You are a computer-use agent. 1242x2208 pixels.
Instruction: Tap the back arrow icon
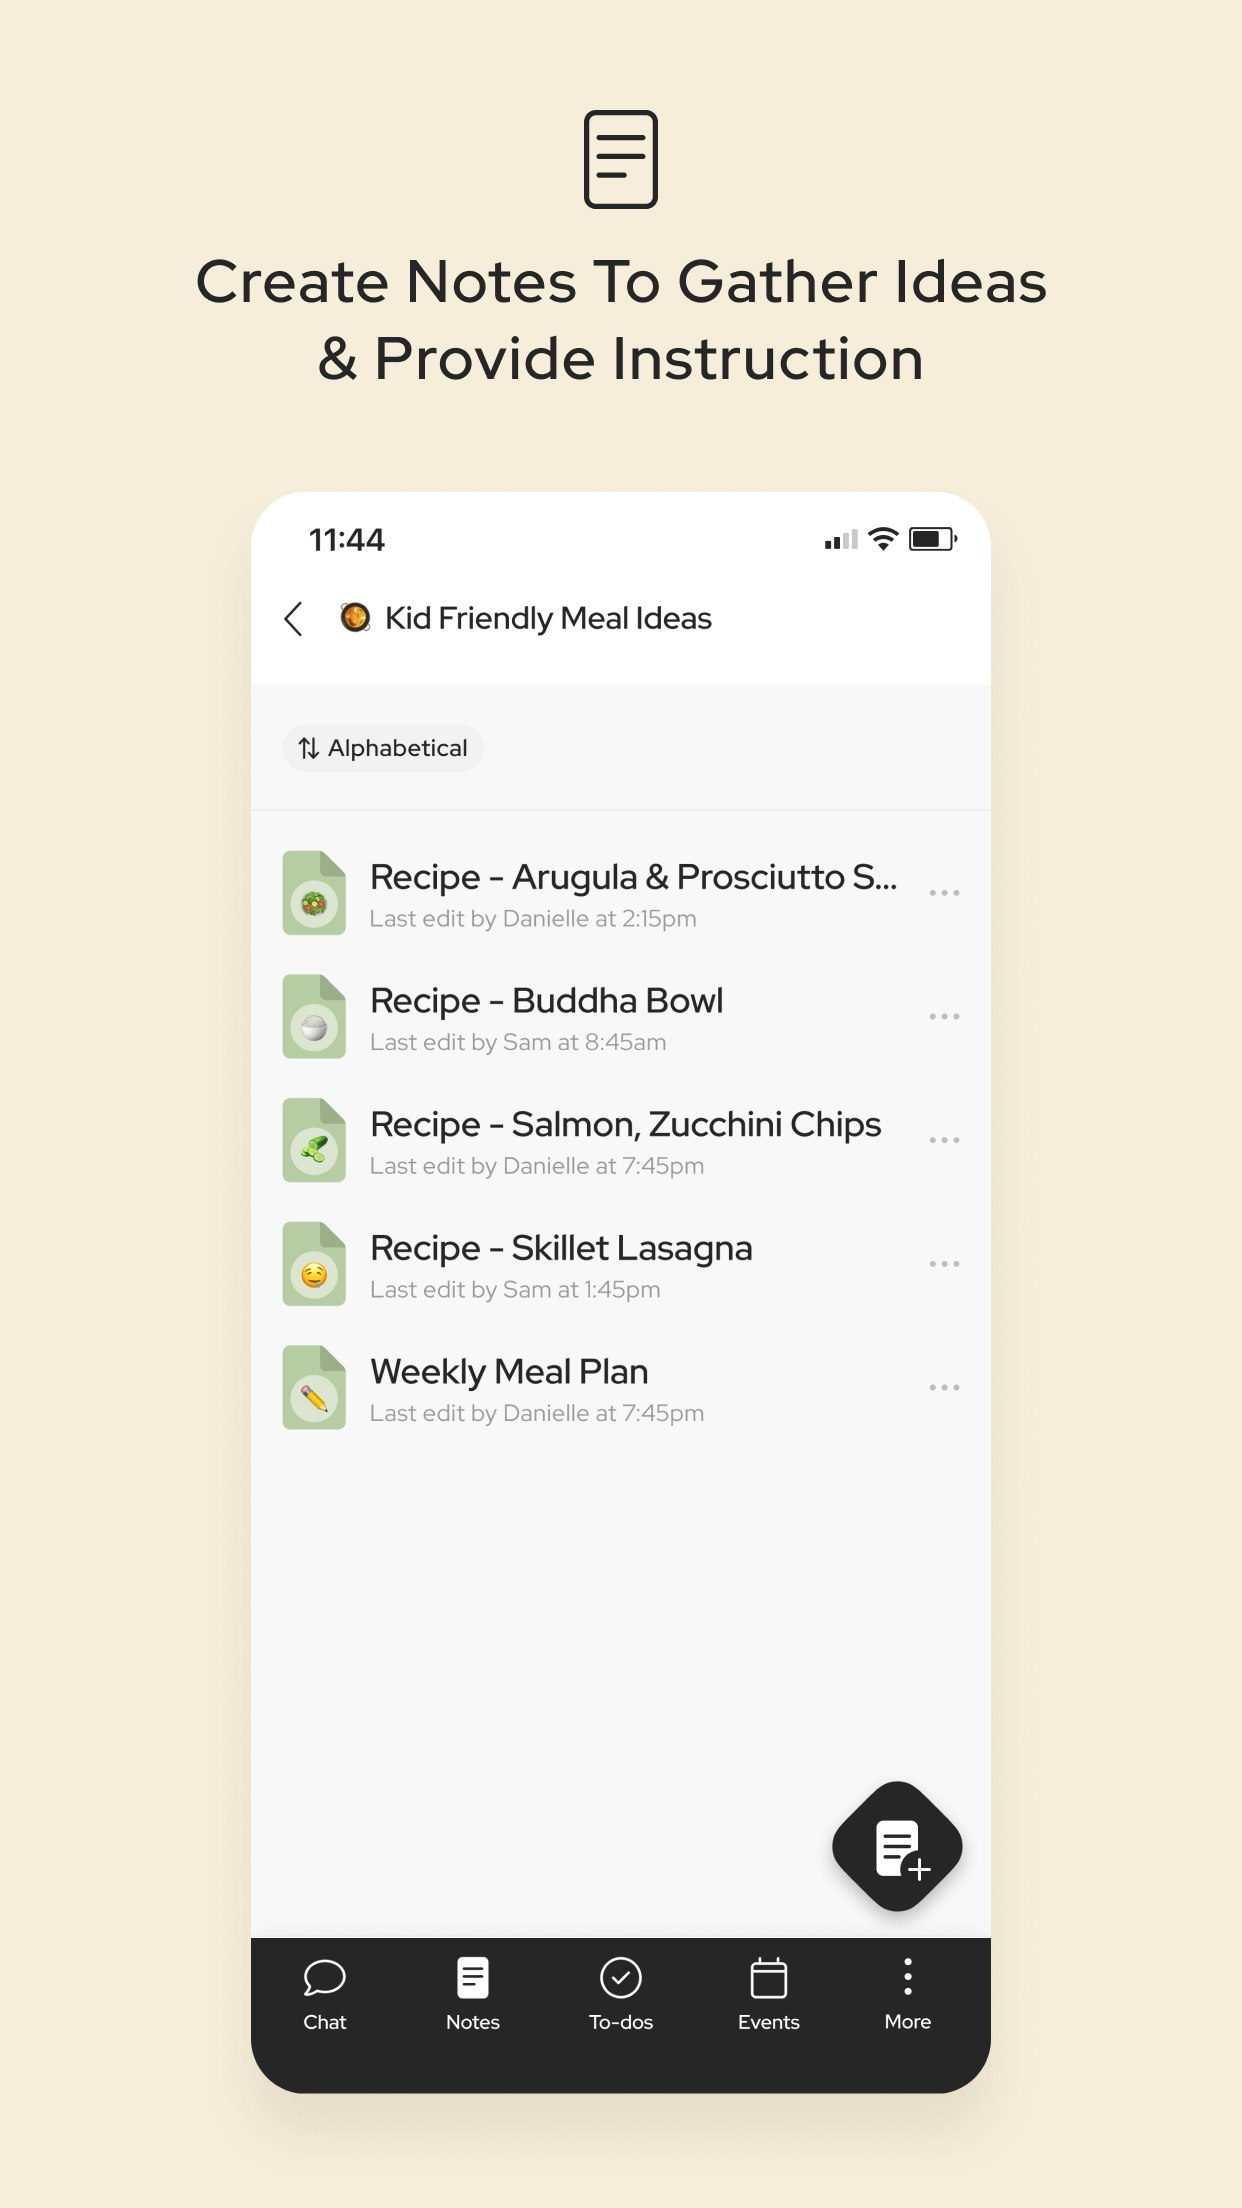(293, 619)
